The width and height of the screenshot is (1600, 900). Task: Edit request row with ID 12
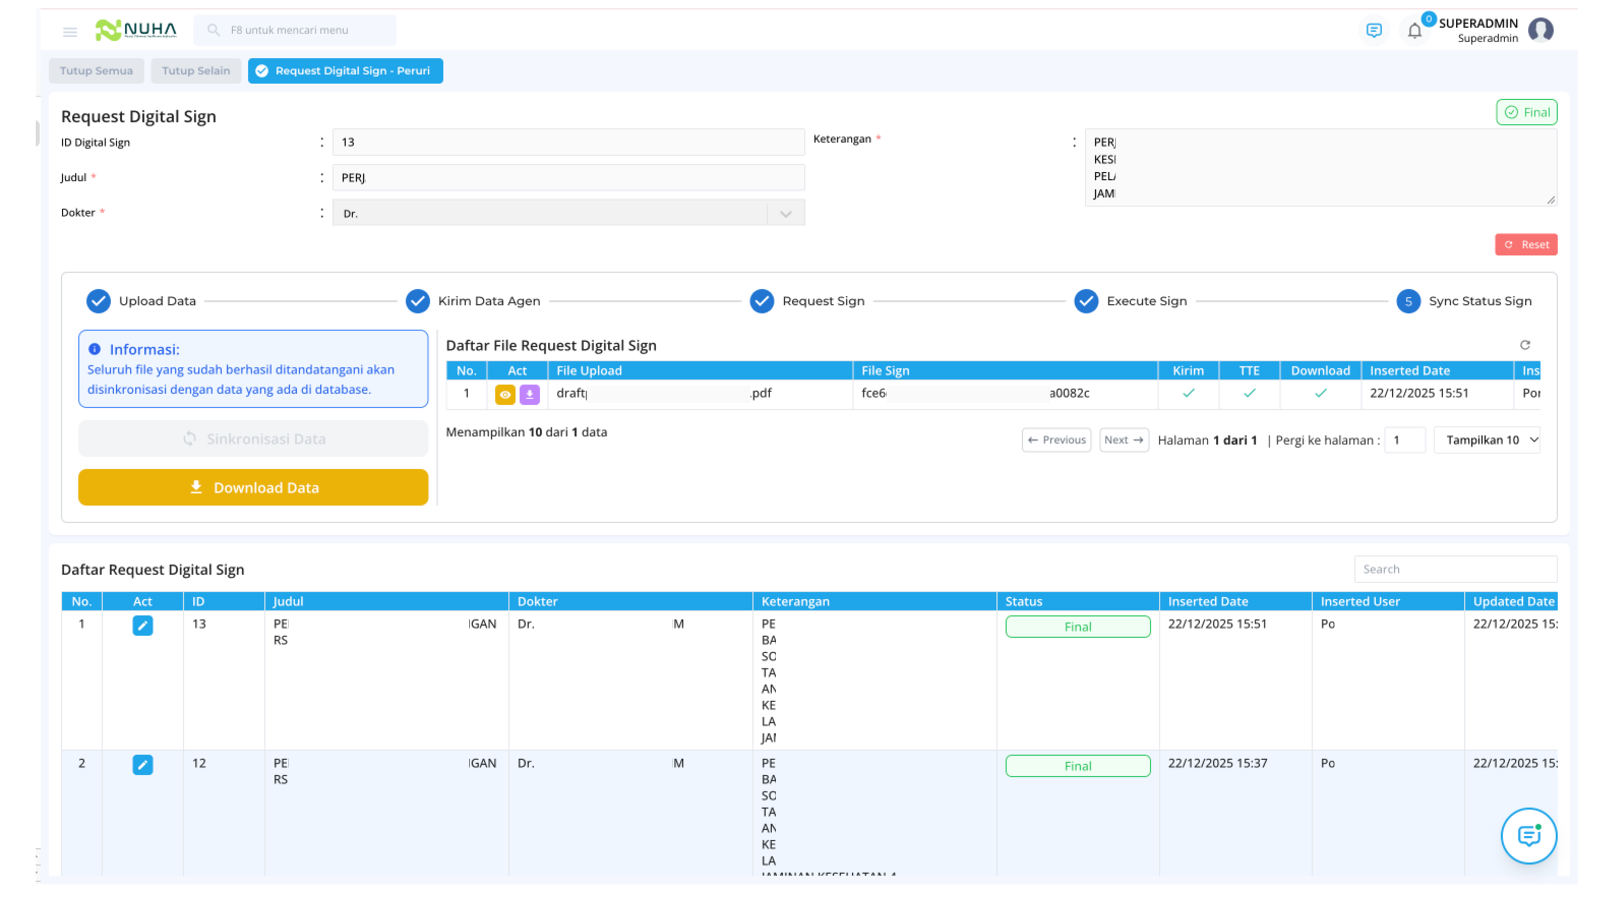143,765
